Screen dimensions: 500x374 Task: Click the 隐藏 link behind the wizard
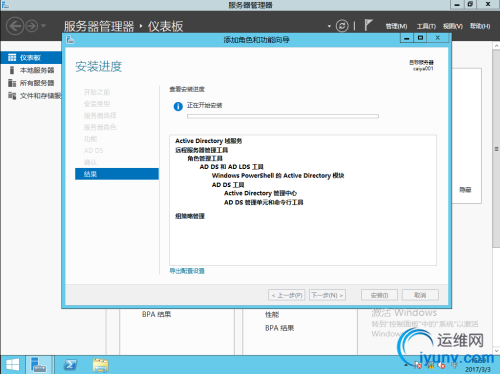[x=465, y=190]
